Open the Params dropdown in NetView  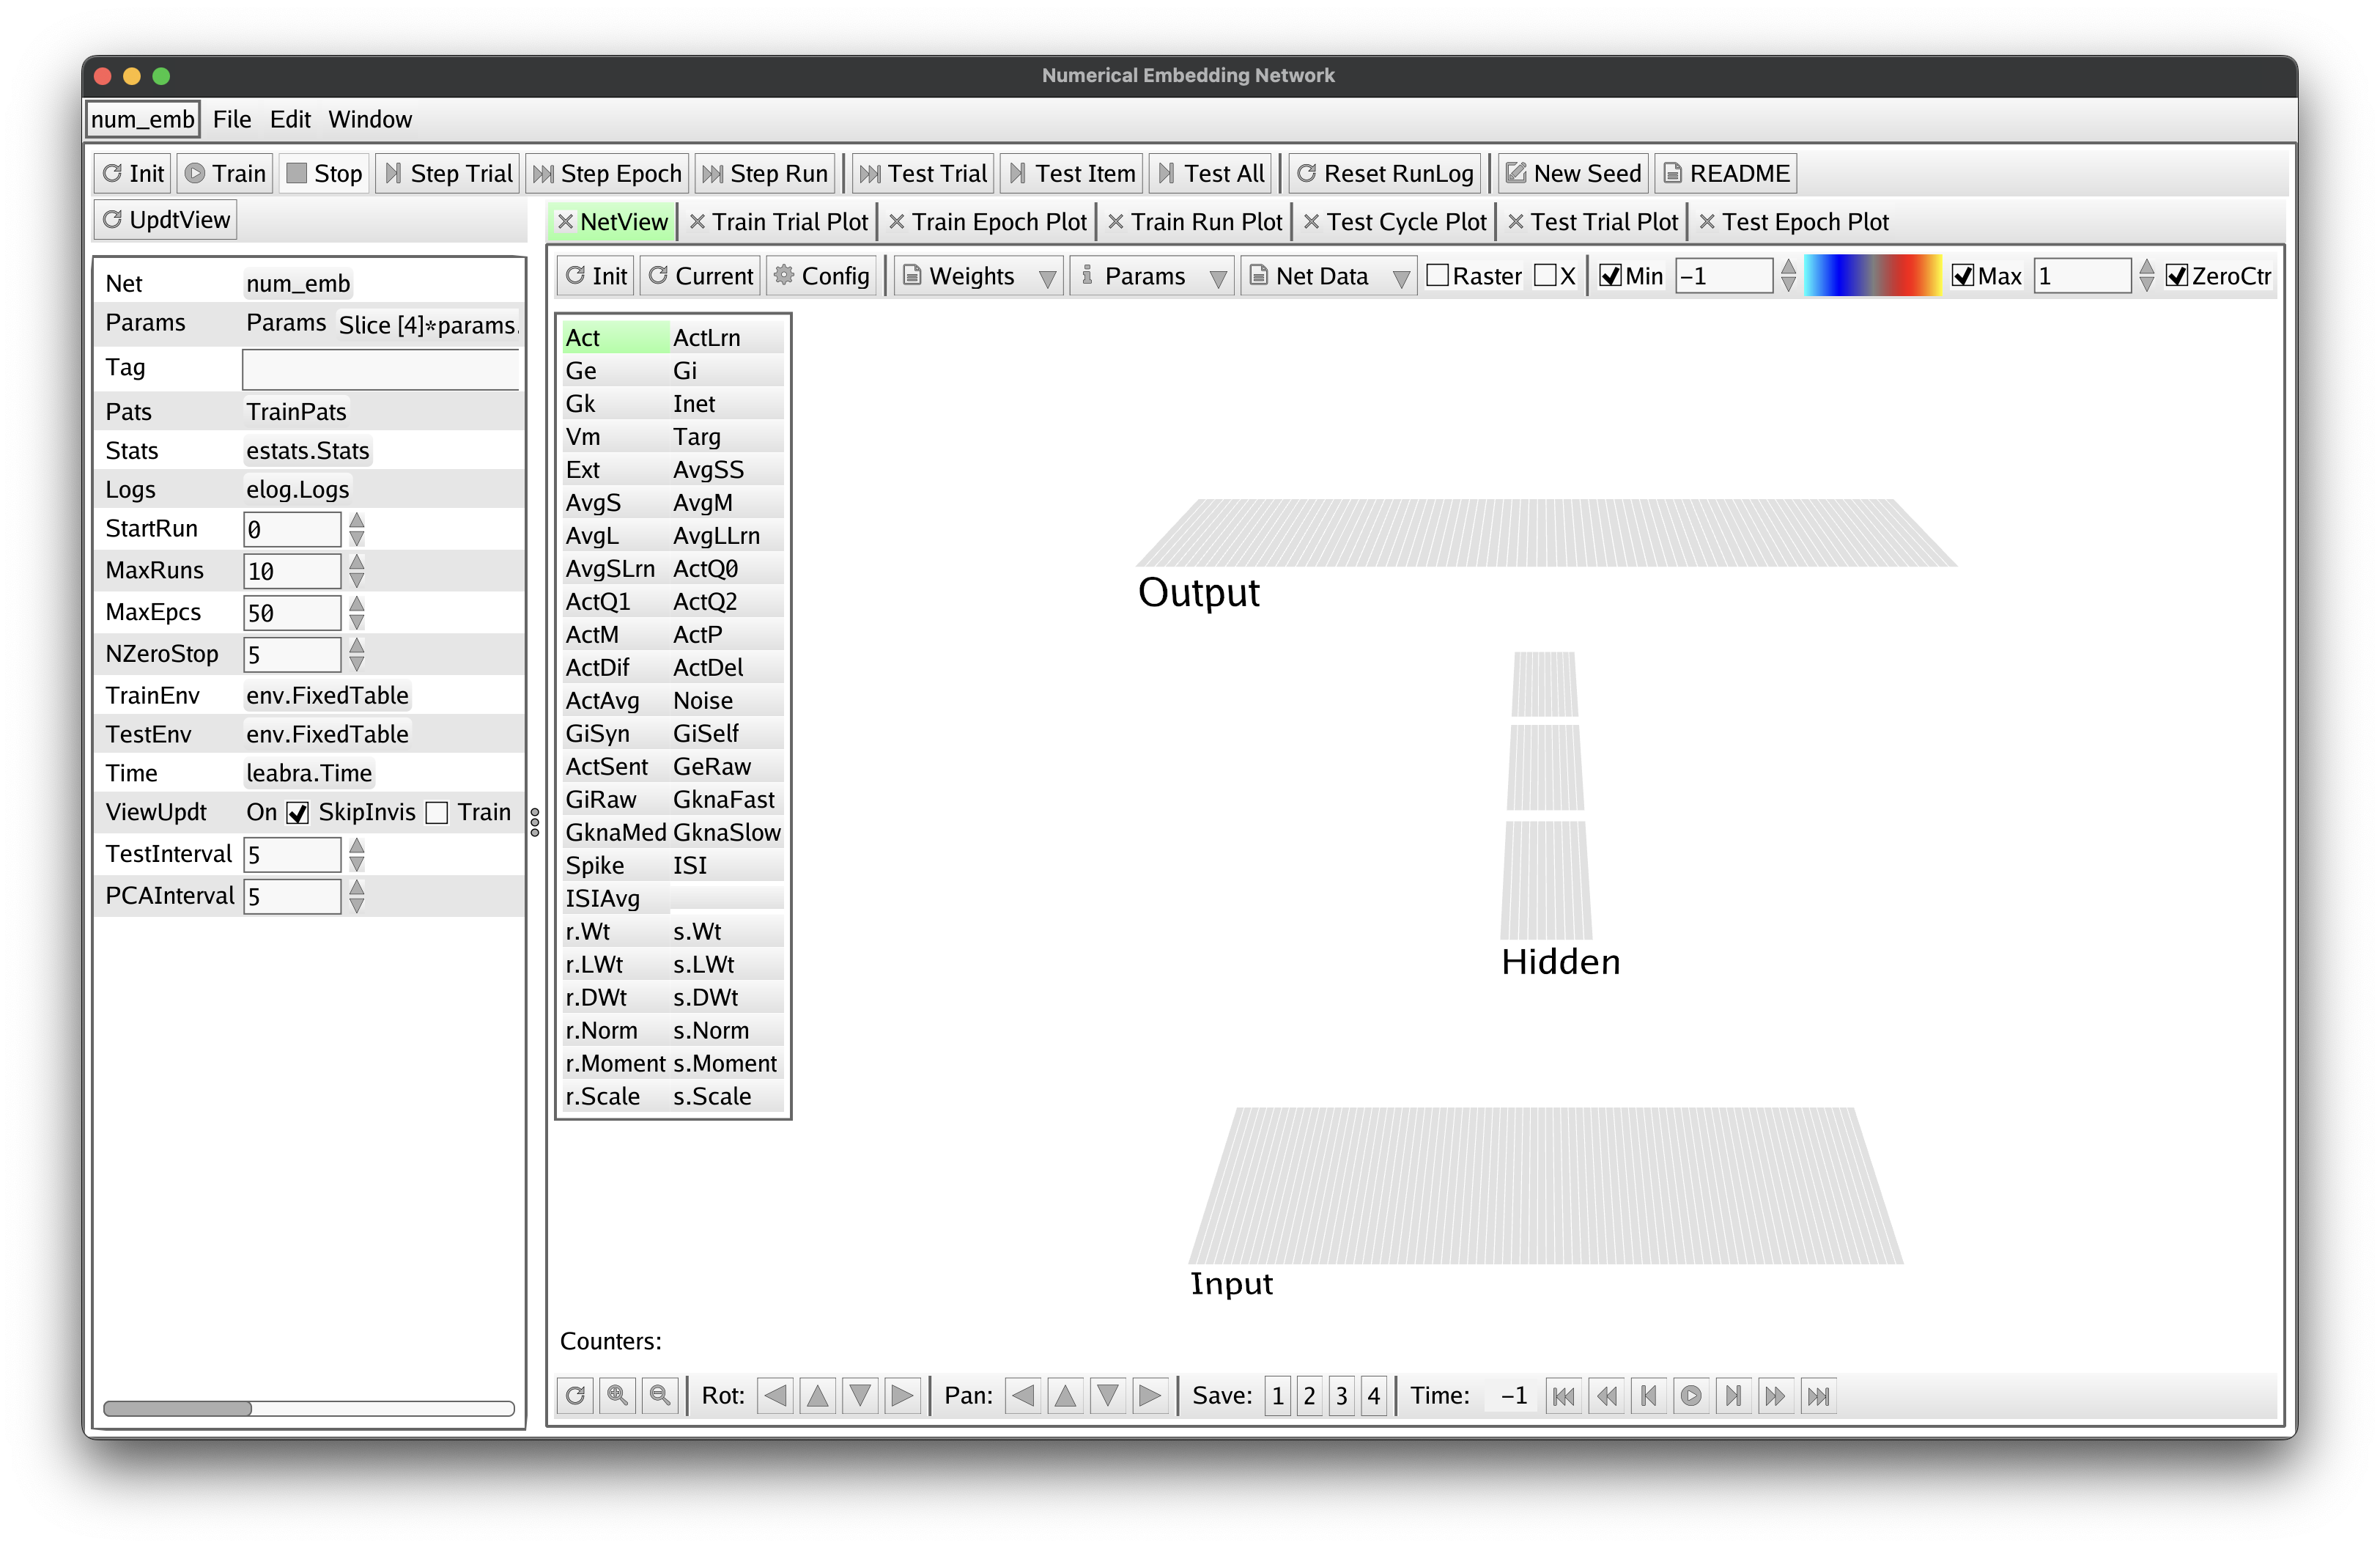1151,276
